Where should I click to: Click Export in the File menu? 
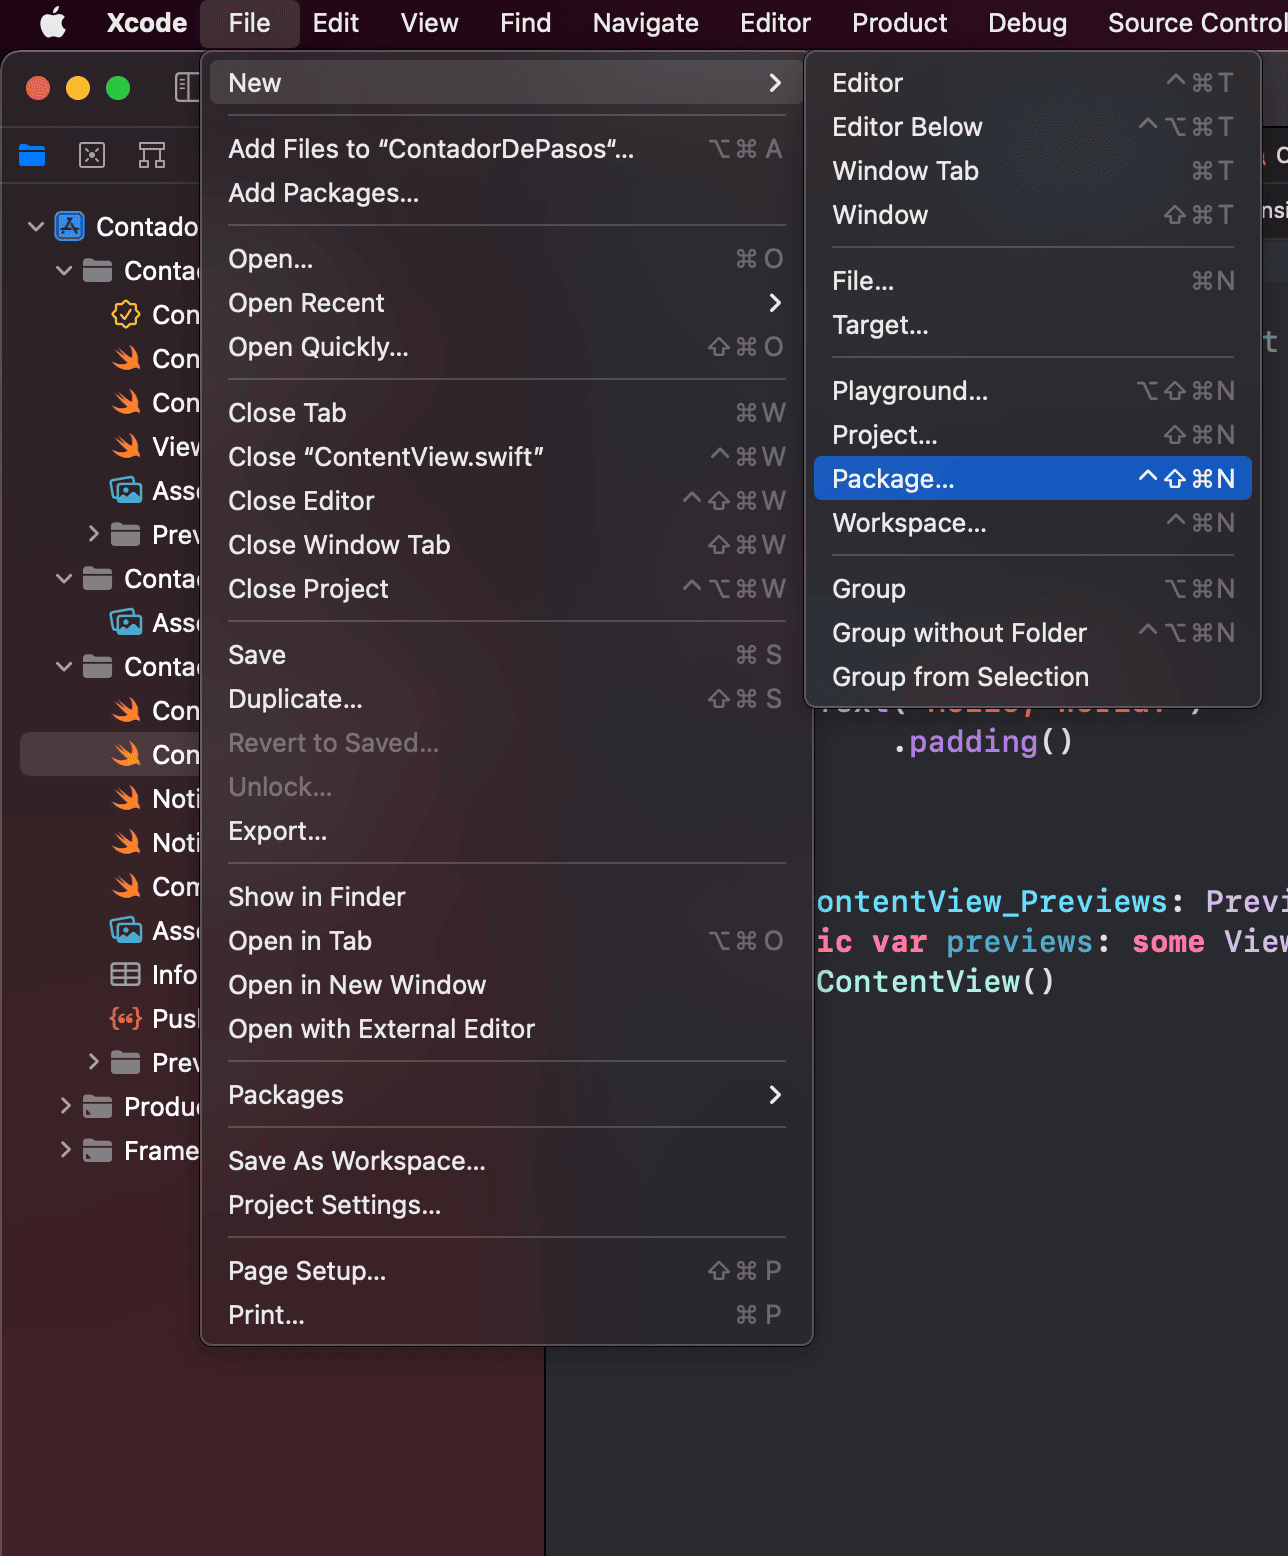click(506, 831)
